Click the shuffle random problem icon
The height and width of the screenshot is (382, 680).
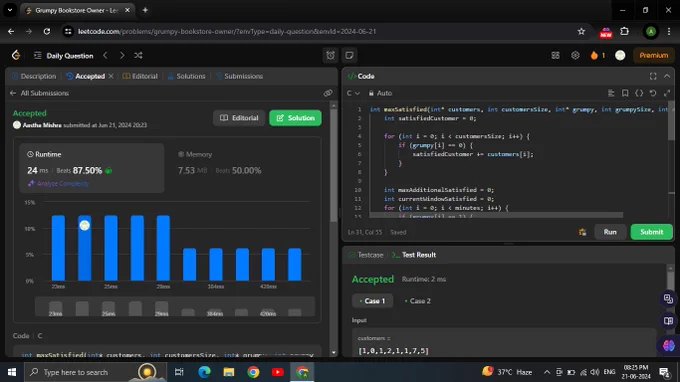[138, 56]
